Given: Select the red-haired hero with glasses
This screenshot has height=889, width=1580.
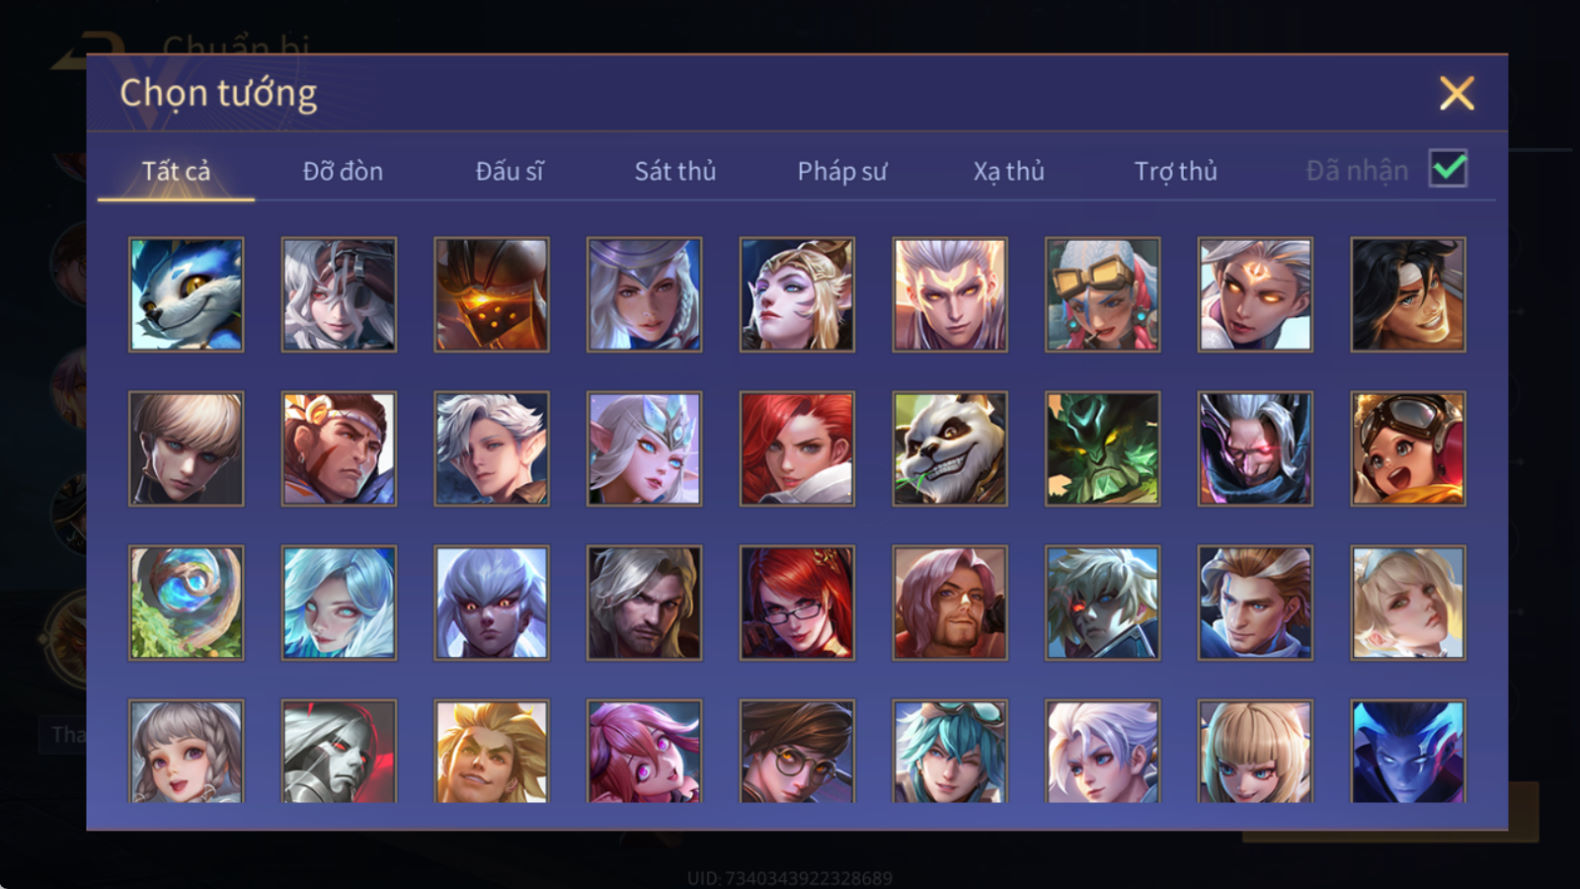Looking at the screenshot, I should pos(797,602).
